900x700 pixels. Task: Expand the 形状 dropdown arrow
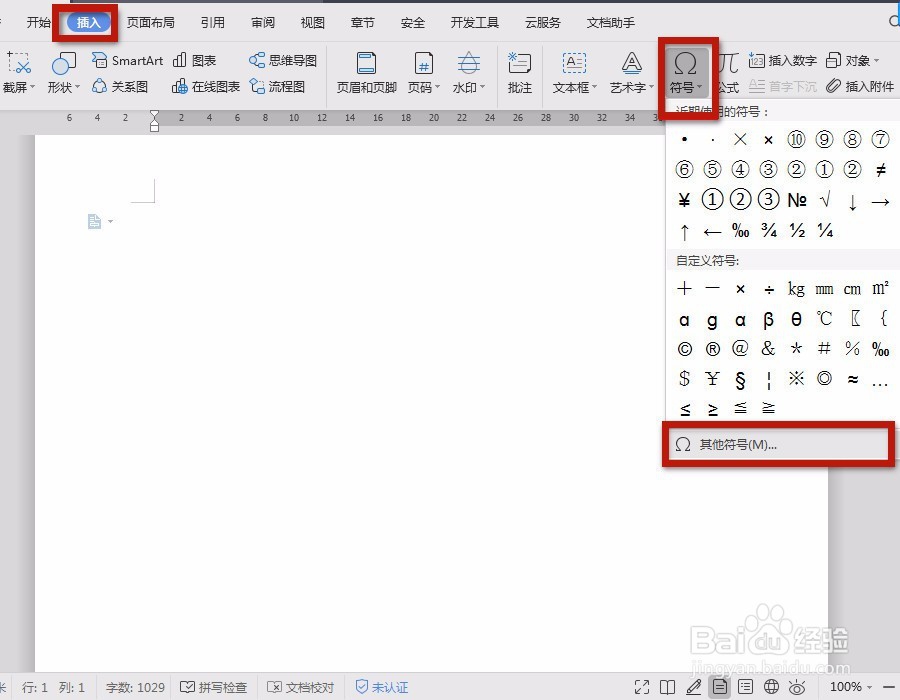[77, 87]
